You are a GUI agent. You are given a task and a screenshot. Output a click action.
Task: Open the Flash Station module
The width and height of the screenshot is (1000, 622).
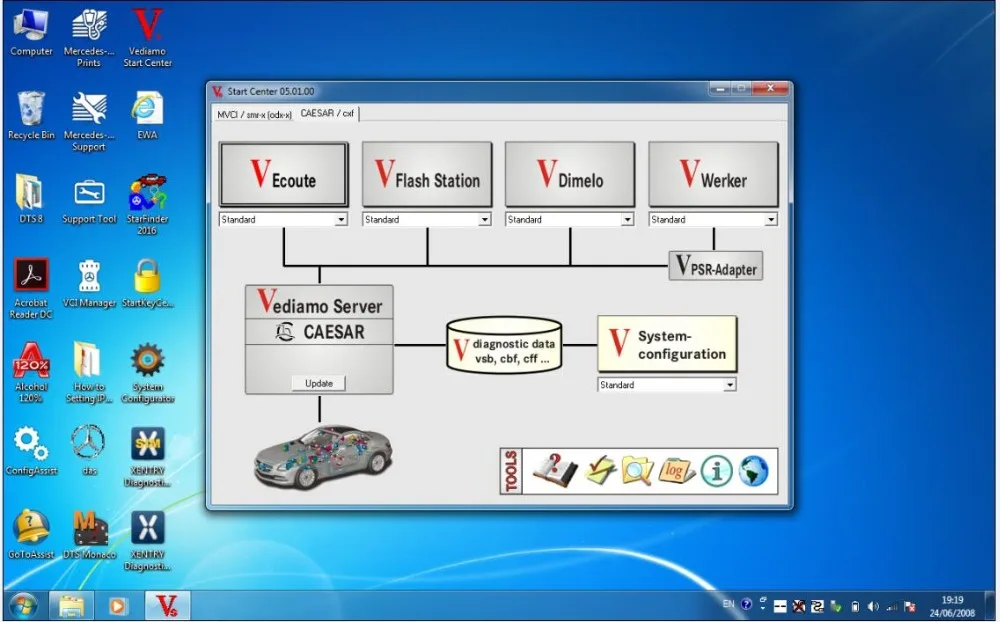[x=427, y=174]
